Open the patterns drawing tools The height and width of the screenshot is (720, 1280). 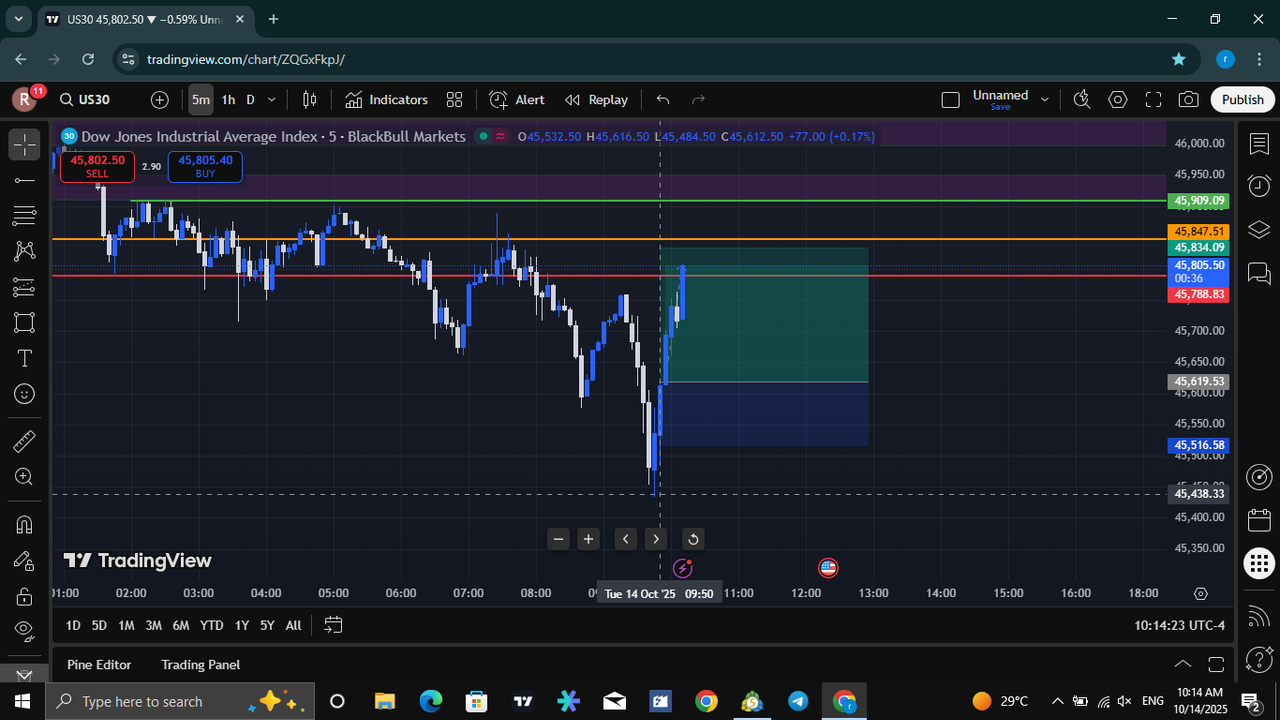[x=25, y=251]
